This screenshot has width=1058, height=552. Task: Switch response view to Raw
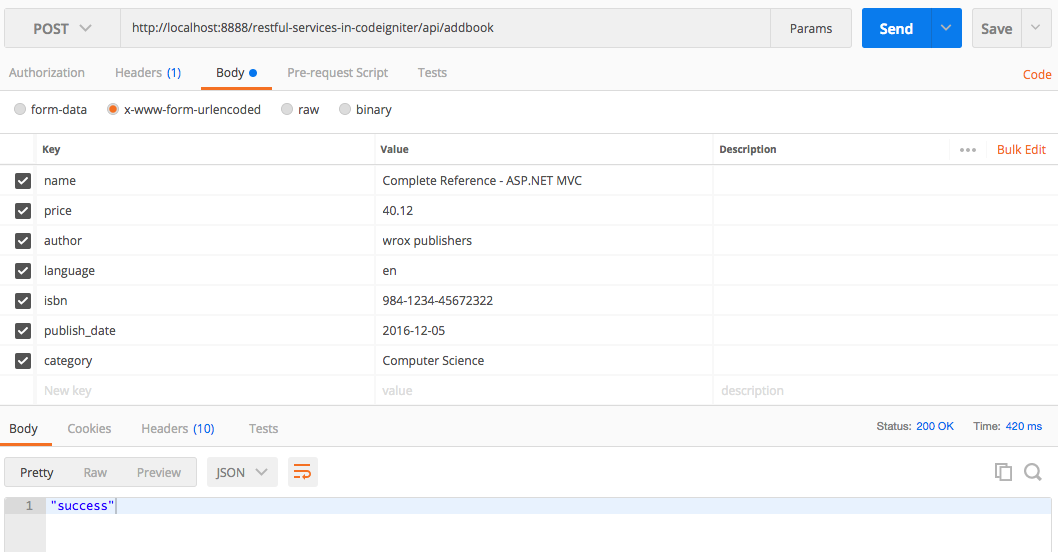(95, 472)
